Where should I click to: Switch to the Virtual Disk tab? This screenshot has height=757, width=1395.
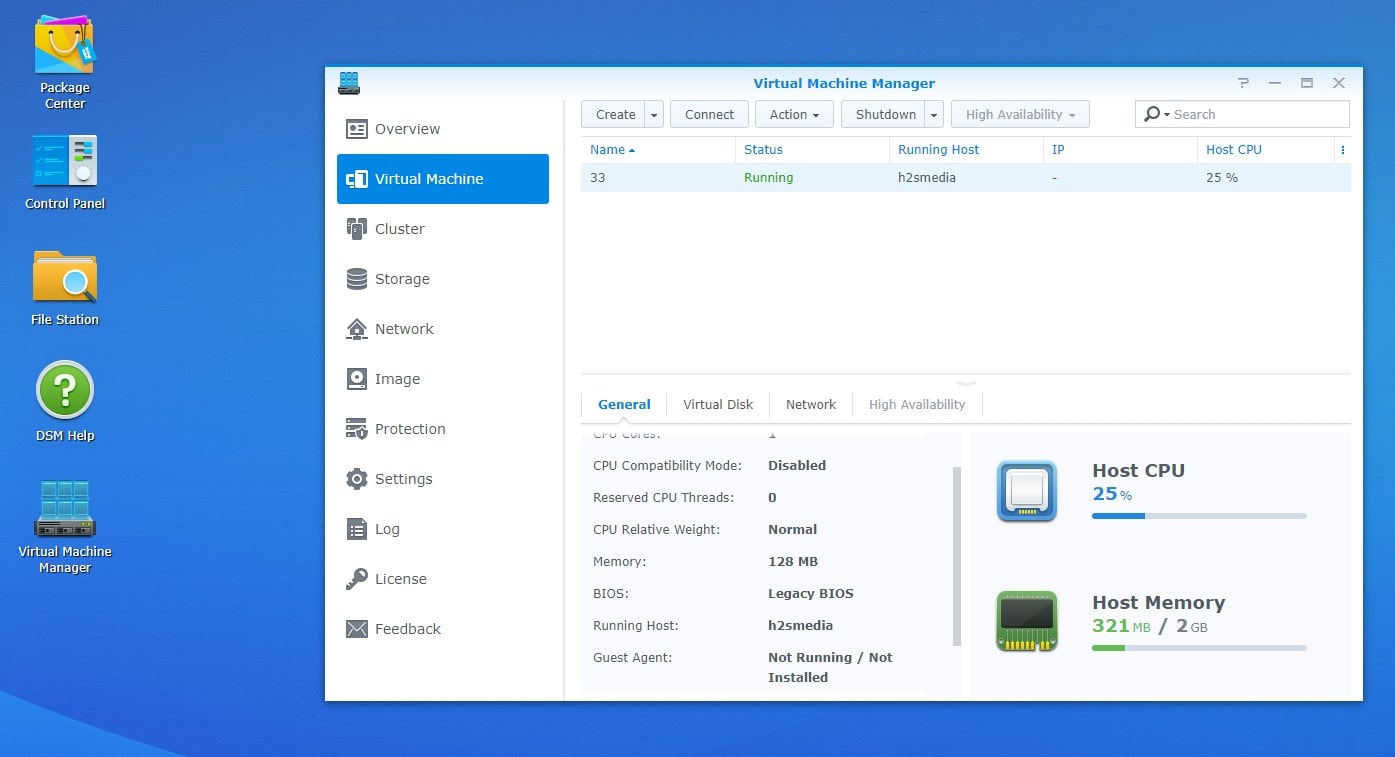[717, 405]
